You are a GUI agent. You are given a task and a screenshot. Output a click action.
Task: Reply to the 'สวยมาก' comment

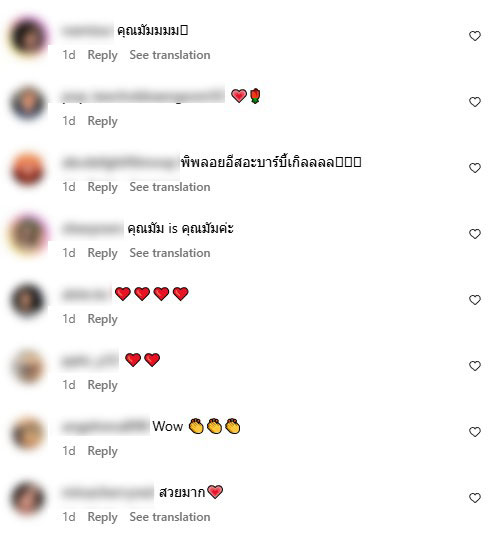tap(103, 517)
